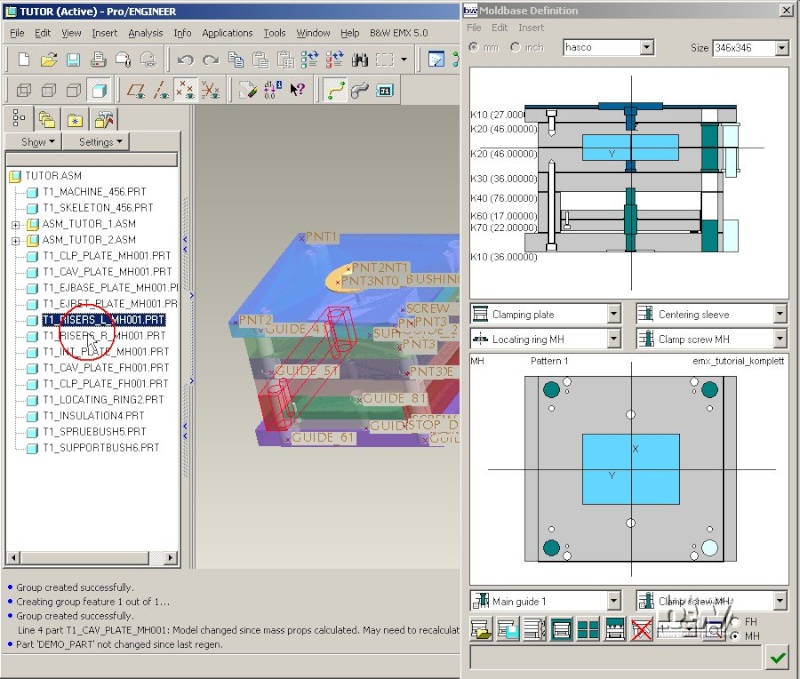Open the connections tab with hammer icon
The image size is (800, 679).
(104, 119)
